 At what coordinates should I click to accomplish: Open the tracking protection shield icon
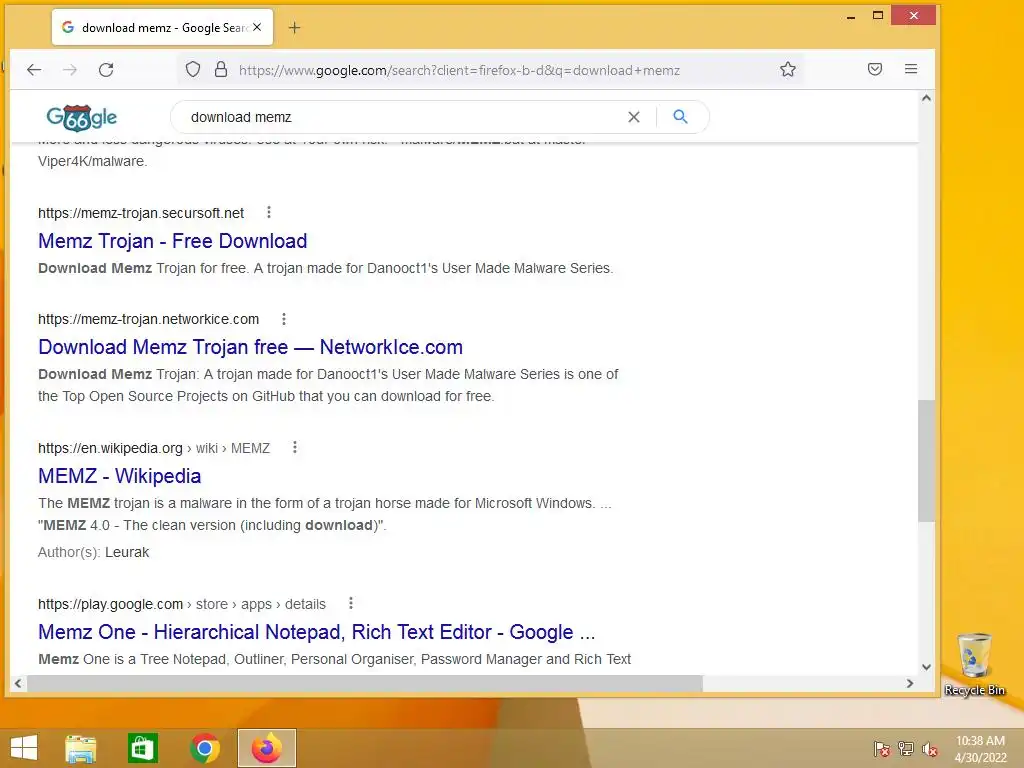[193, 70]
